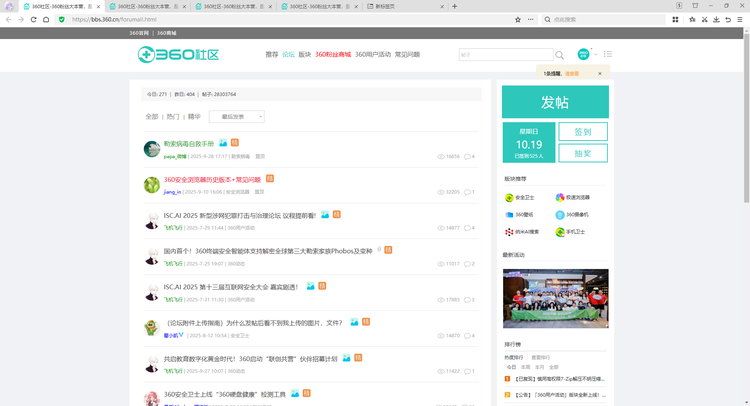The width and height of the screenshot is (750, 406).
Task: Open 360壁纸 board icon
Action: (509, 215)
